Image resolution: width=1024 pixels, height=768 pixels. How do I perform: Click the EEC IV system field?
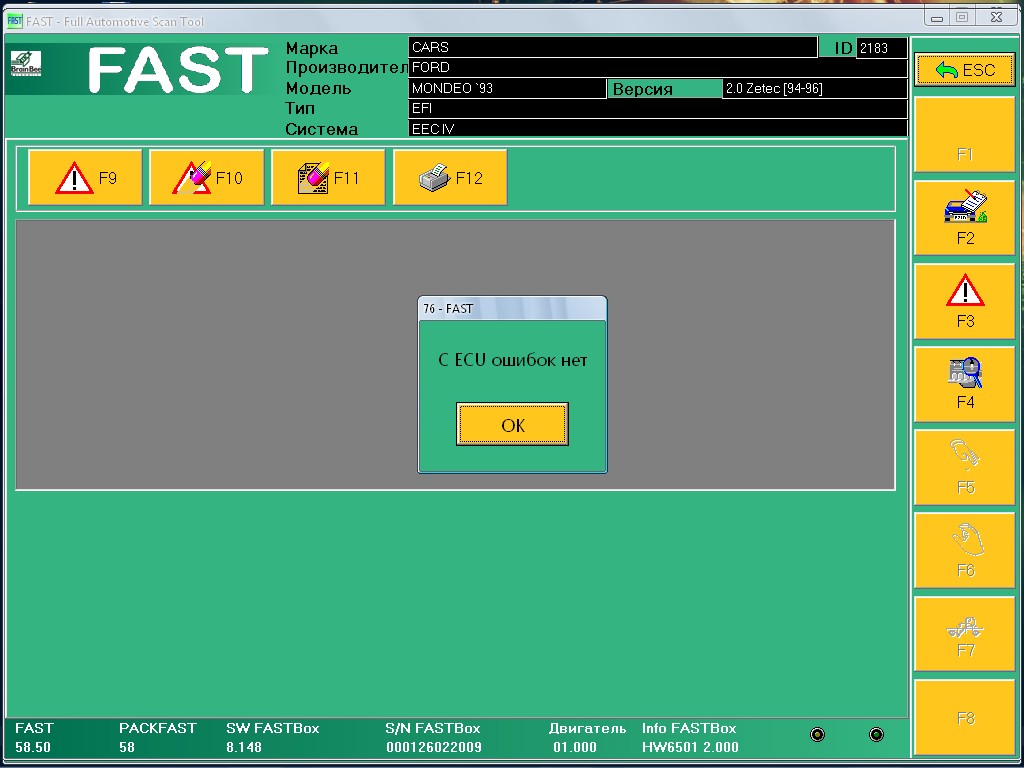point(657,129)
